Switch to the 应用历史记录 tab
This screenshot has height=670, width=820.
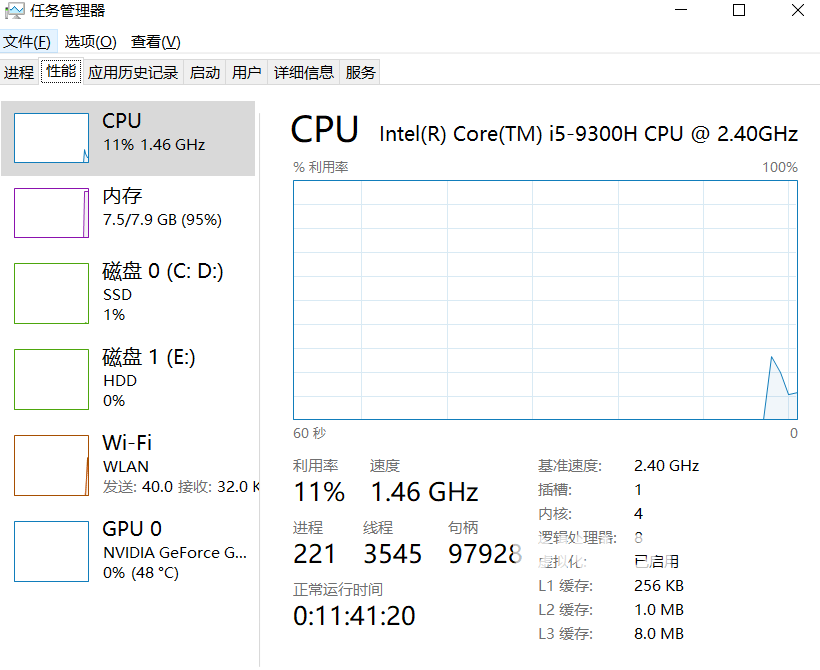click(132, 72)
